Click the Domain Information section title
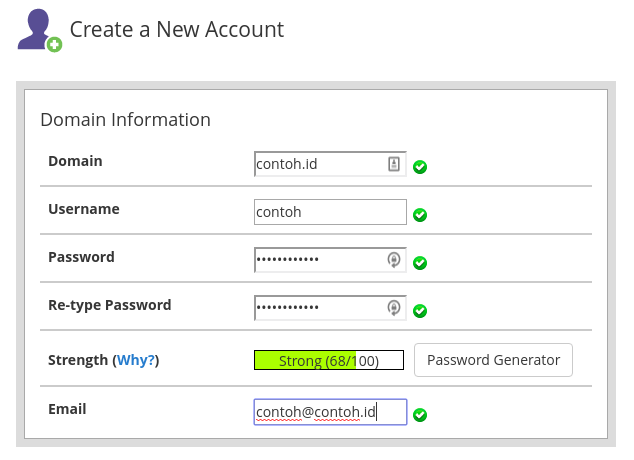Screen dimensions: 634x460 [x=125, y=120]
